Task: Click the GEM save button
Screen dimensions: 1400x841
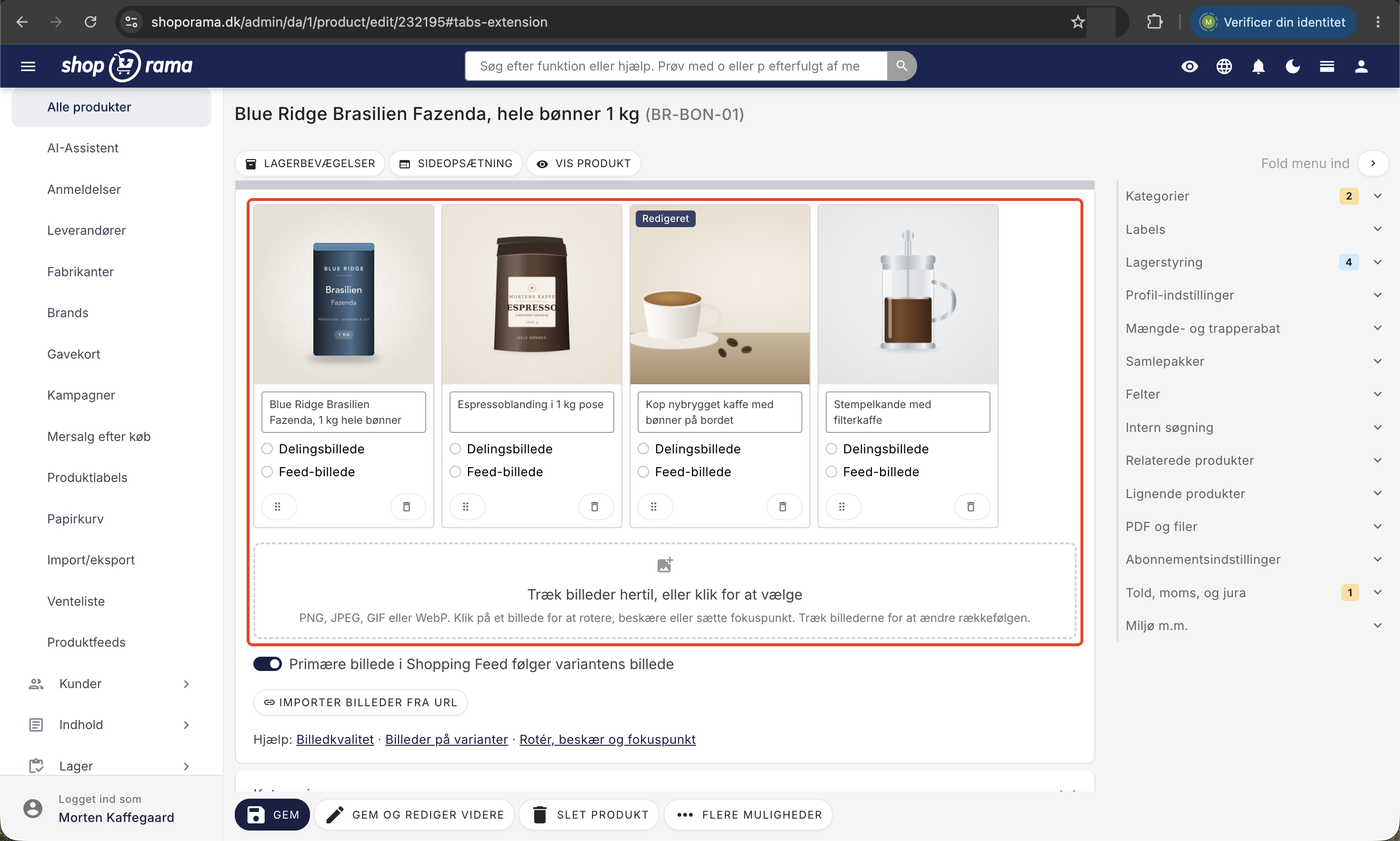Action: pyautogui.click(x=273, y=815)
